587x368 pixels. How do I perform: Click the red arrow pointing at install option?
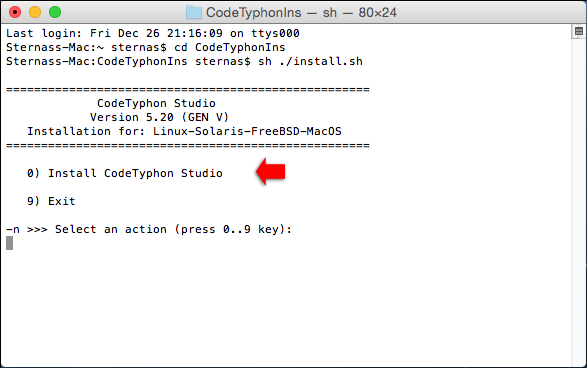tap(271, 171)
